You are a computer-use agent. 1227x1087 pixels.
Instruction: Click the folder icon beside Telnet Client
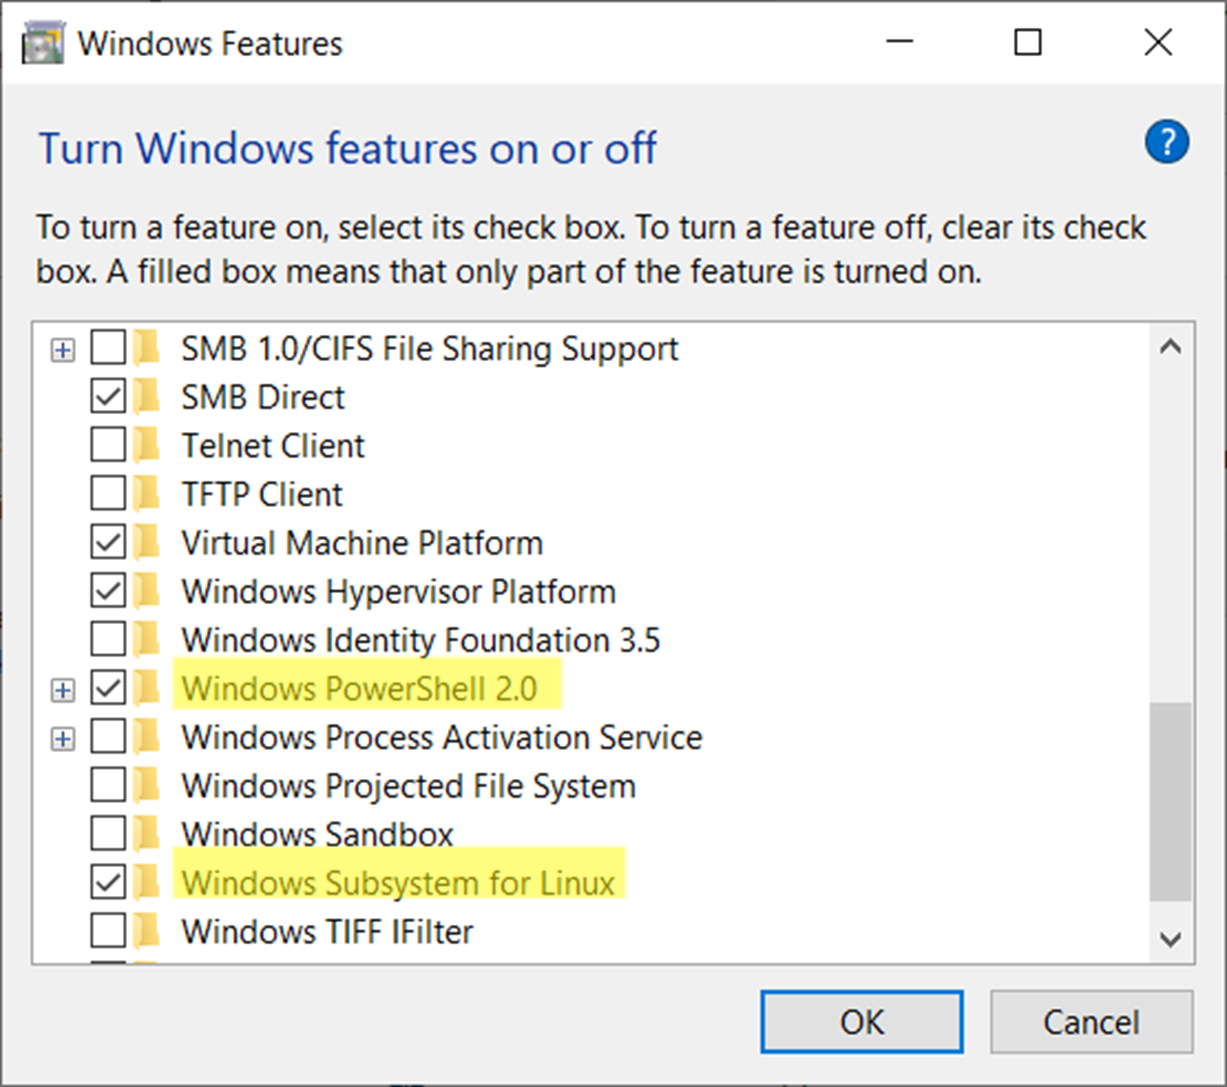coord(148,445)
